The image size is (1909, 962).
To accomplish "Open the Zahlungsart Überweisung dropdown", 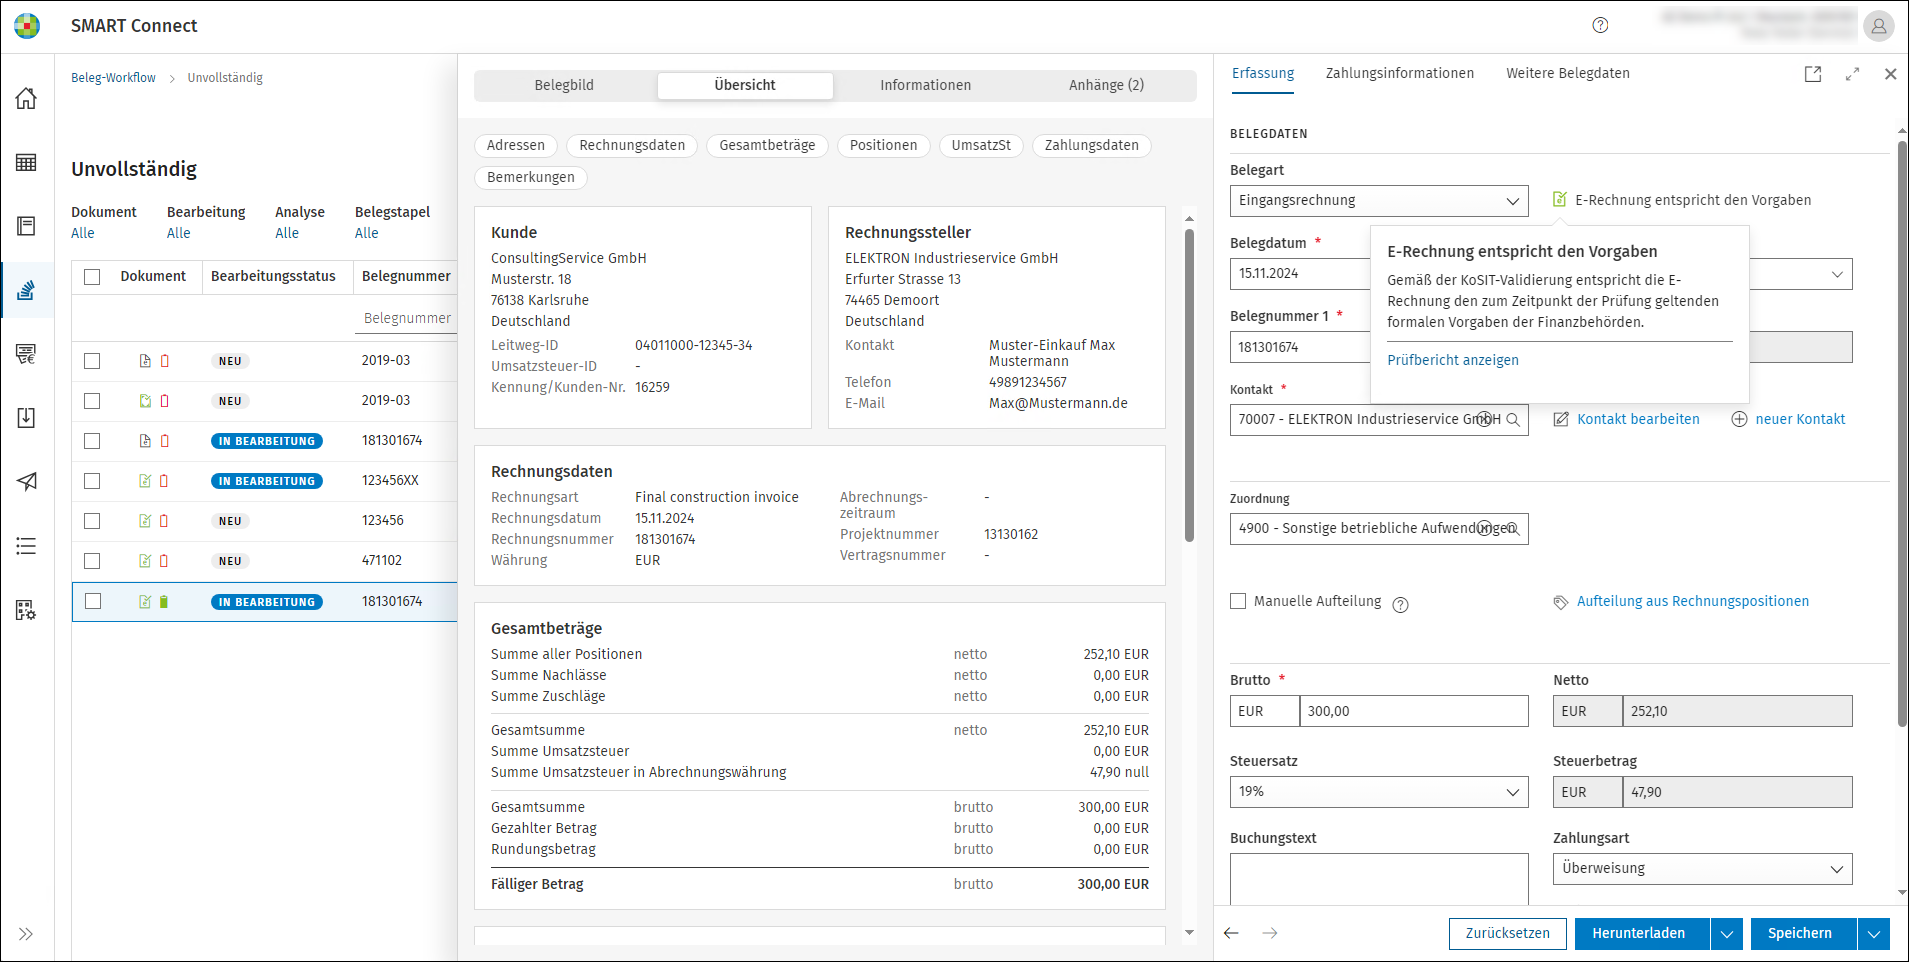I will [x=1701, y=869].
